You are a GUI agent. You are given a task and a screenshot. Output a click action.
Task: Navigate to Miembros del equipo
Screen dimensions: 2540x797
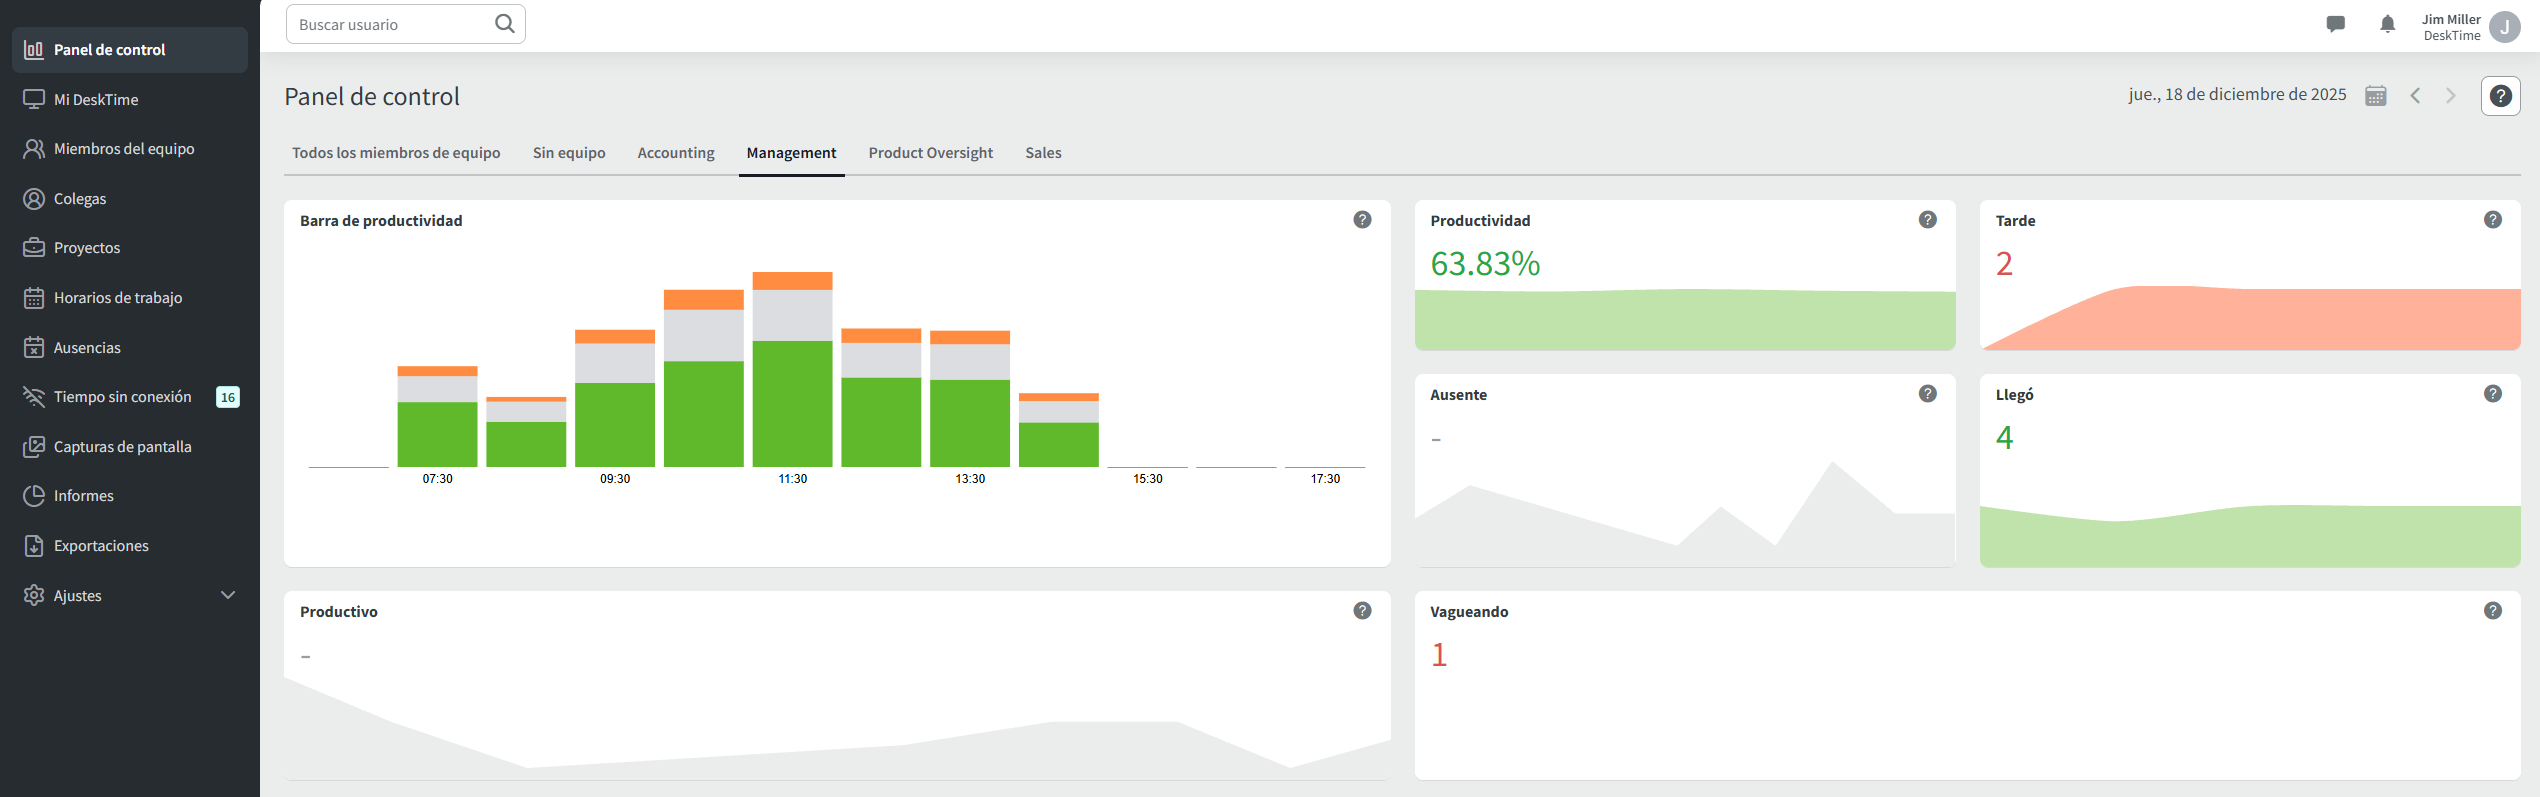124,149
